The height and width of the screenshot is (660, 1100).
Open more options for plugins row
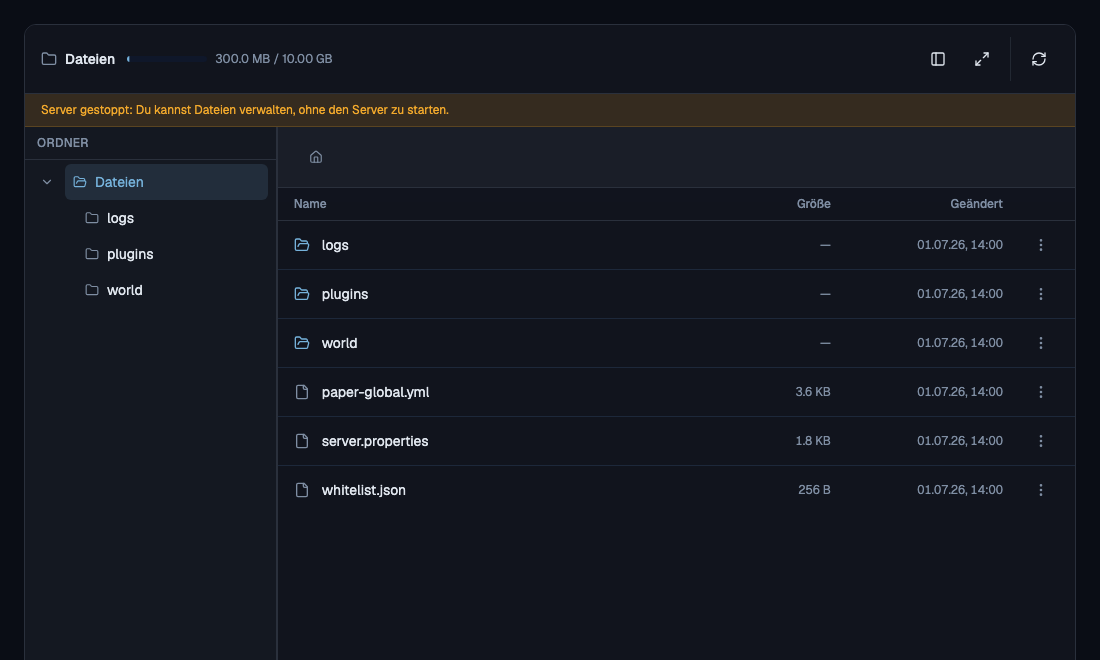(1040, 294)
